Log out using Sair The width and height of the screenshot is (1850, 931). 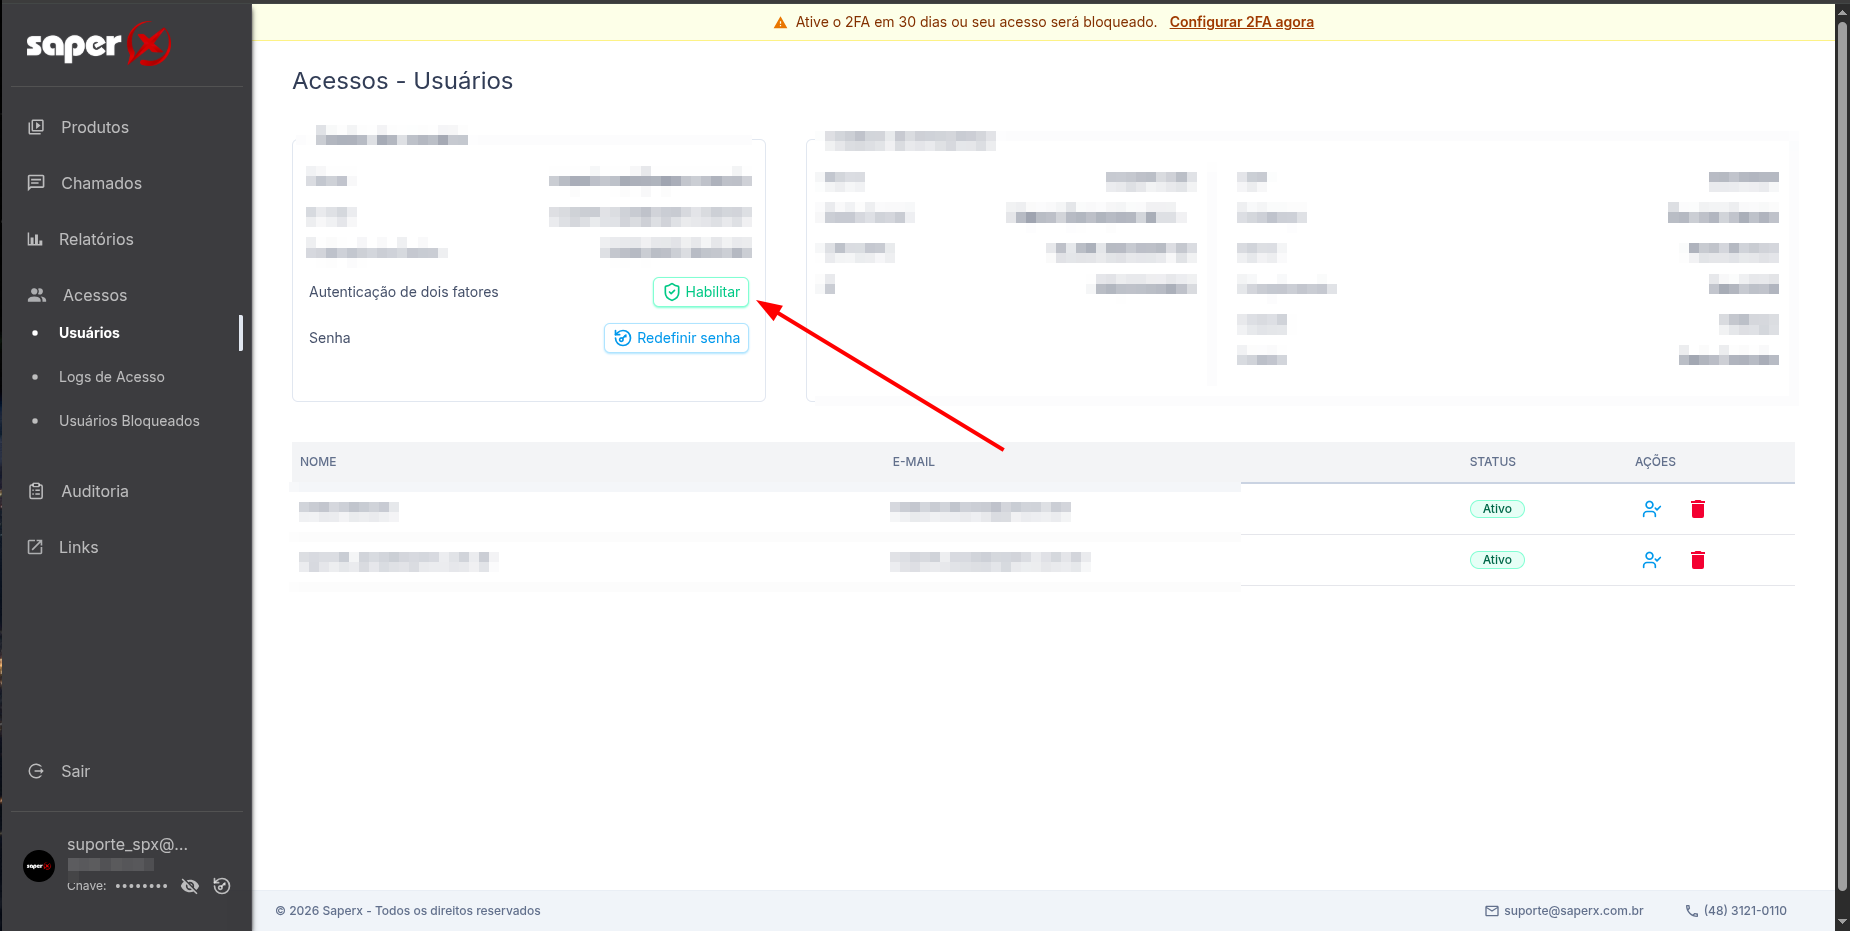pyautogui.click(x=75, y=771)
